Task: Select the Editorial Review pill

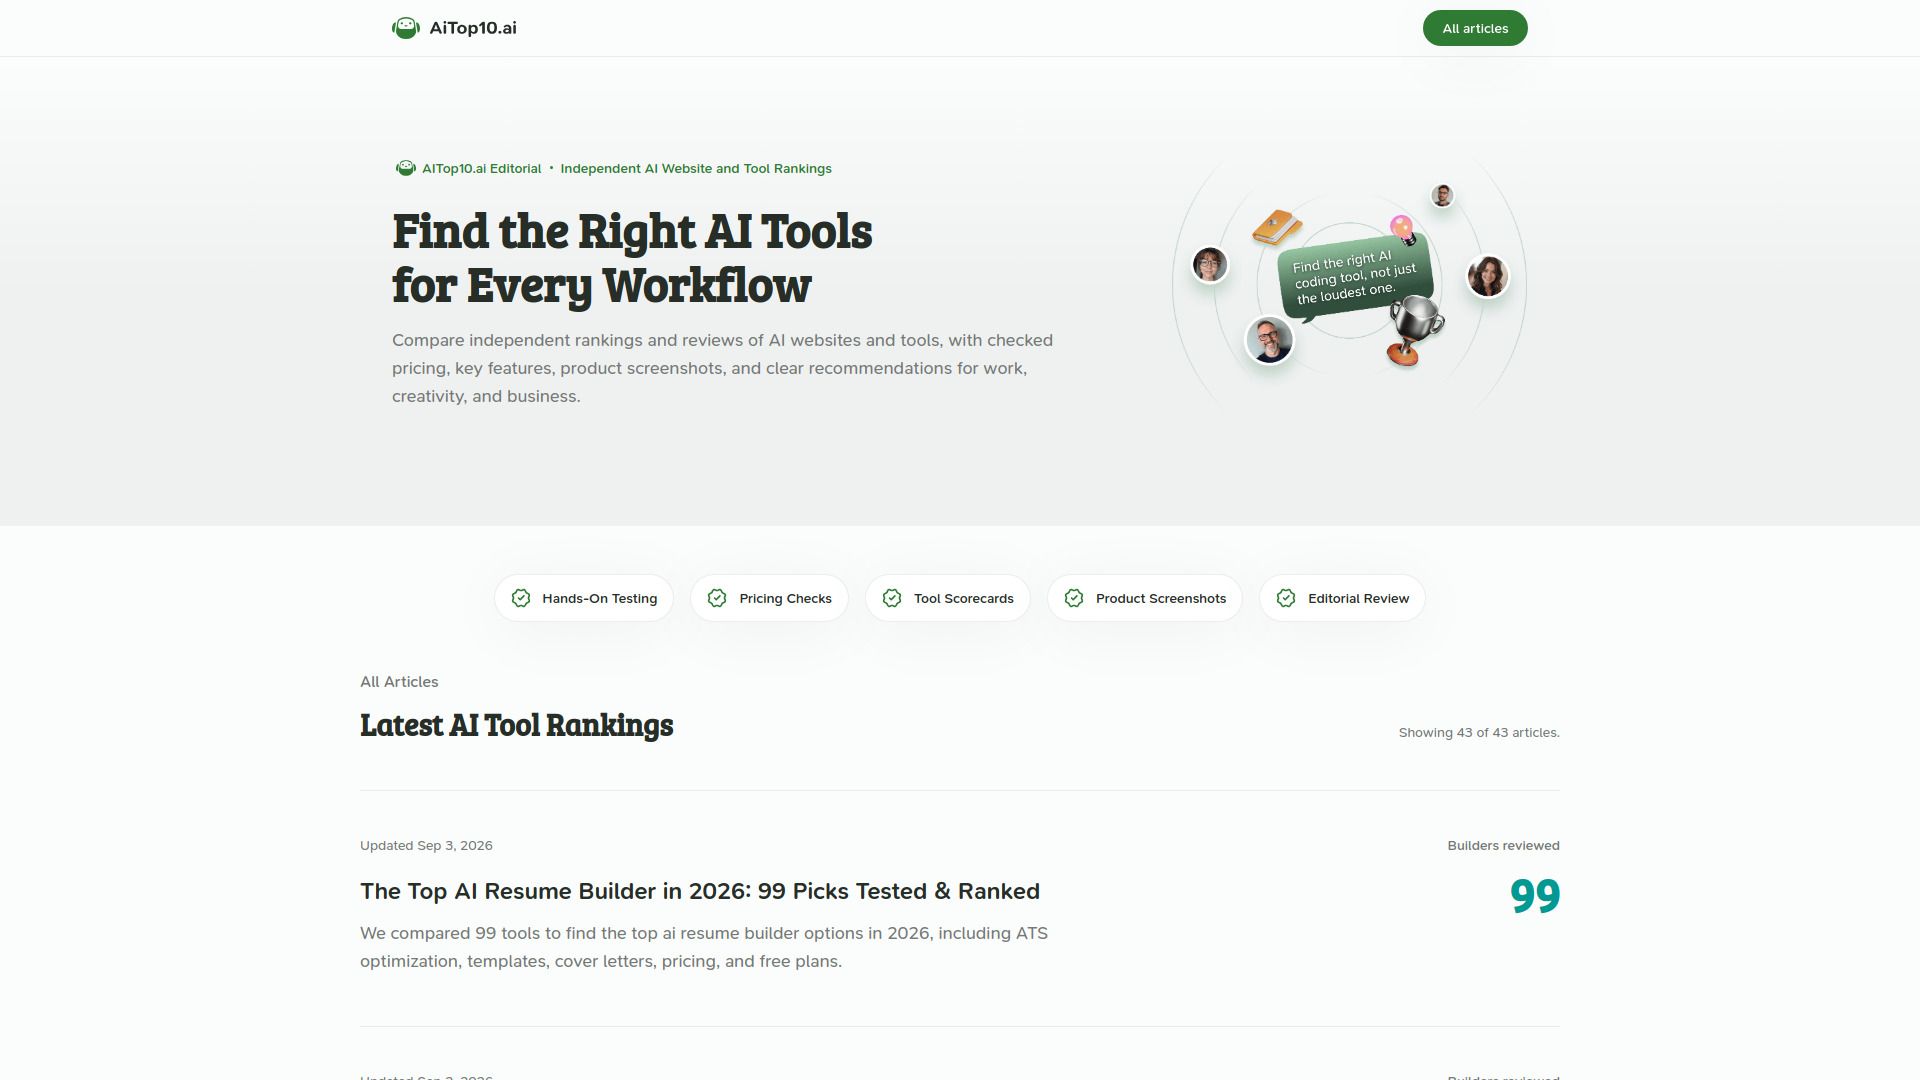Action: tap(1342, 598)
